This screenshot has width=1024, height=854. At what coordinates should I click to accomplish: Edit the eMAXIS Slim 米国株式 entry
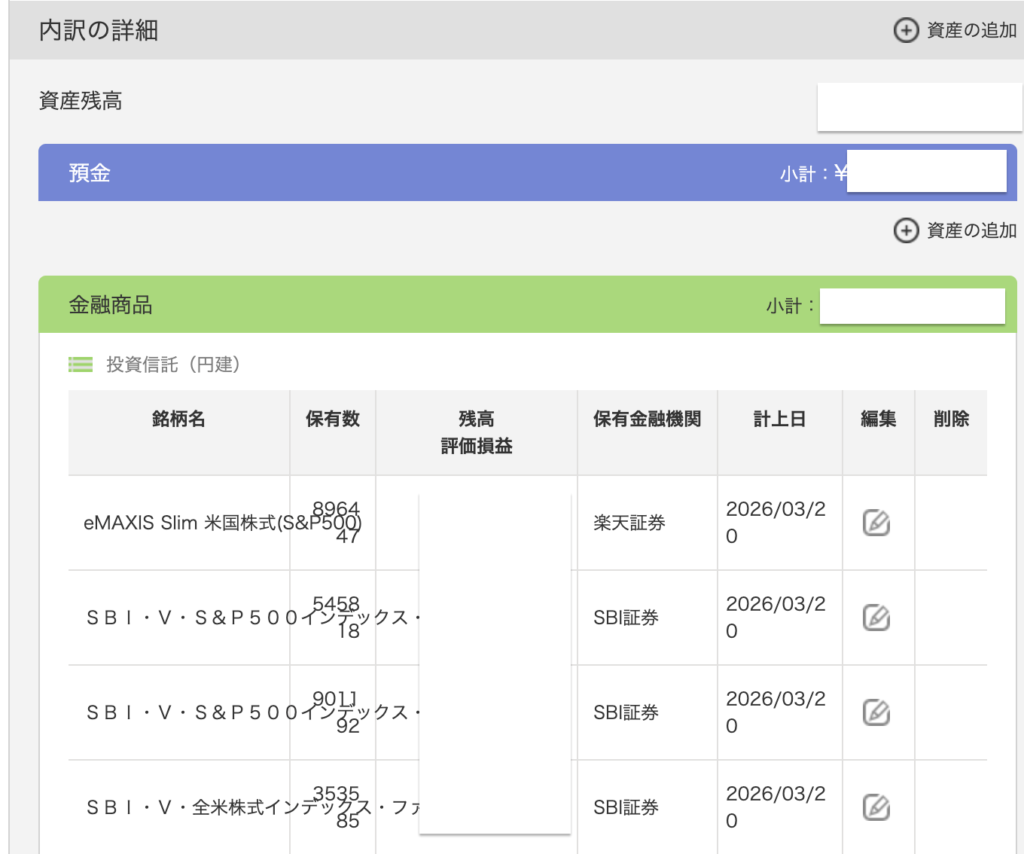click(x=876, y=523)
